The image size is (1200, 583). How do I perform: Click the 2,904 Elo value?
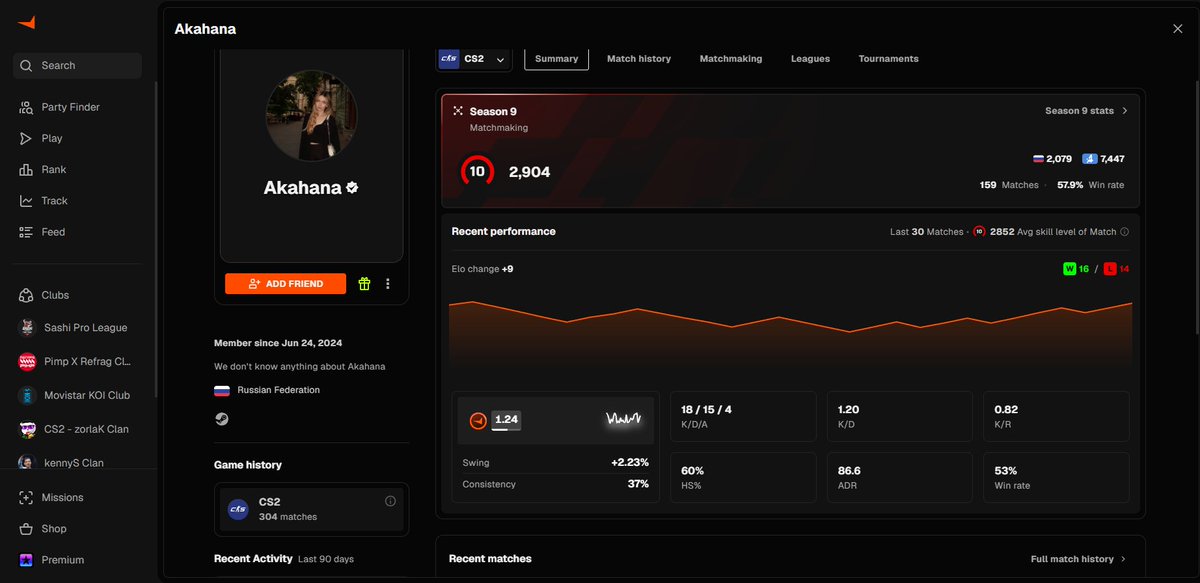pyautogui.click(x=529, y=172)
